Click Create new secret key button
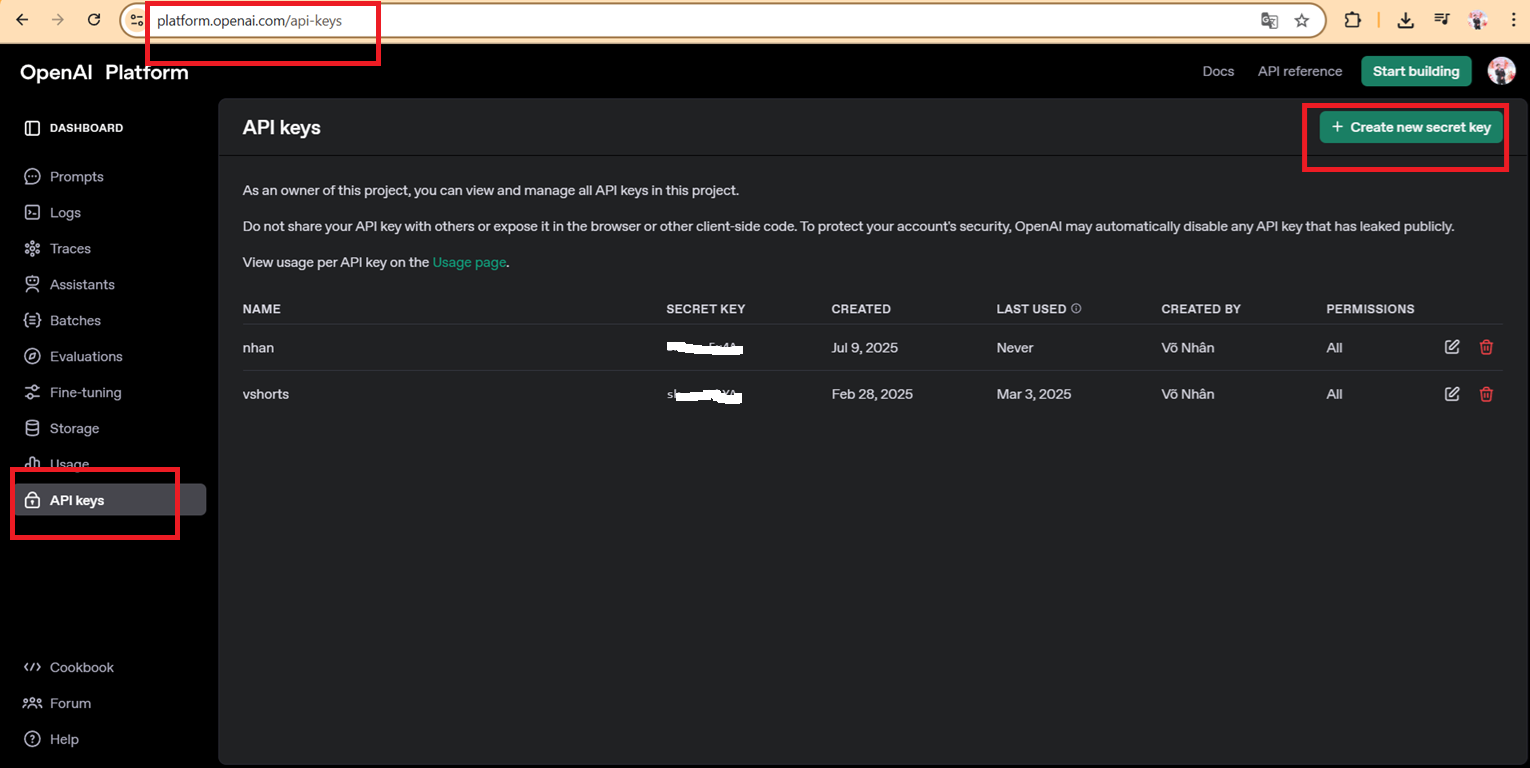Screen dimensions: 1530x768 pyautogui.click(x=1411, y=127)
